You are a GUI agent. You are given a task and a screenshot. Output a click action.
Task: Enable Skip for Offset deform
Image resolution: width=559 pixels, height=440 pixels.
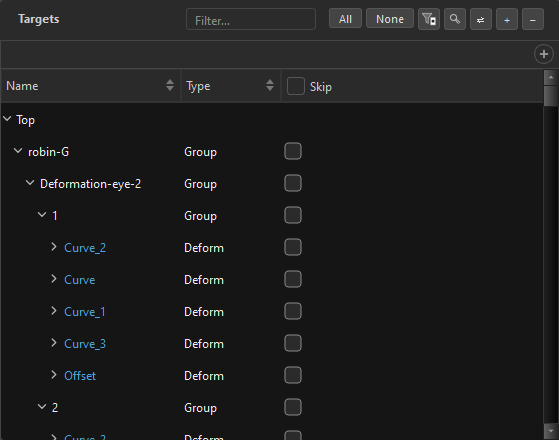pos(293,375)
